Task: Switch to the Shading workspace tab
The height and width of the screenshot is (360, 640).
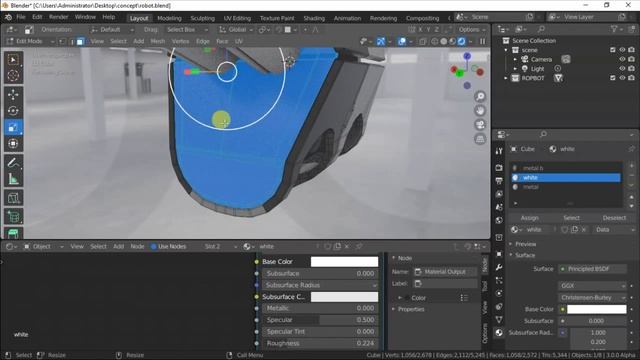Action: (314, 18)
